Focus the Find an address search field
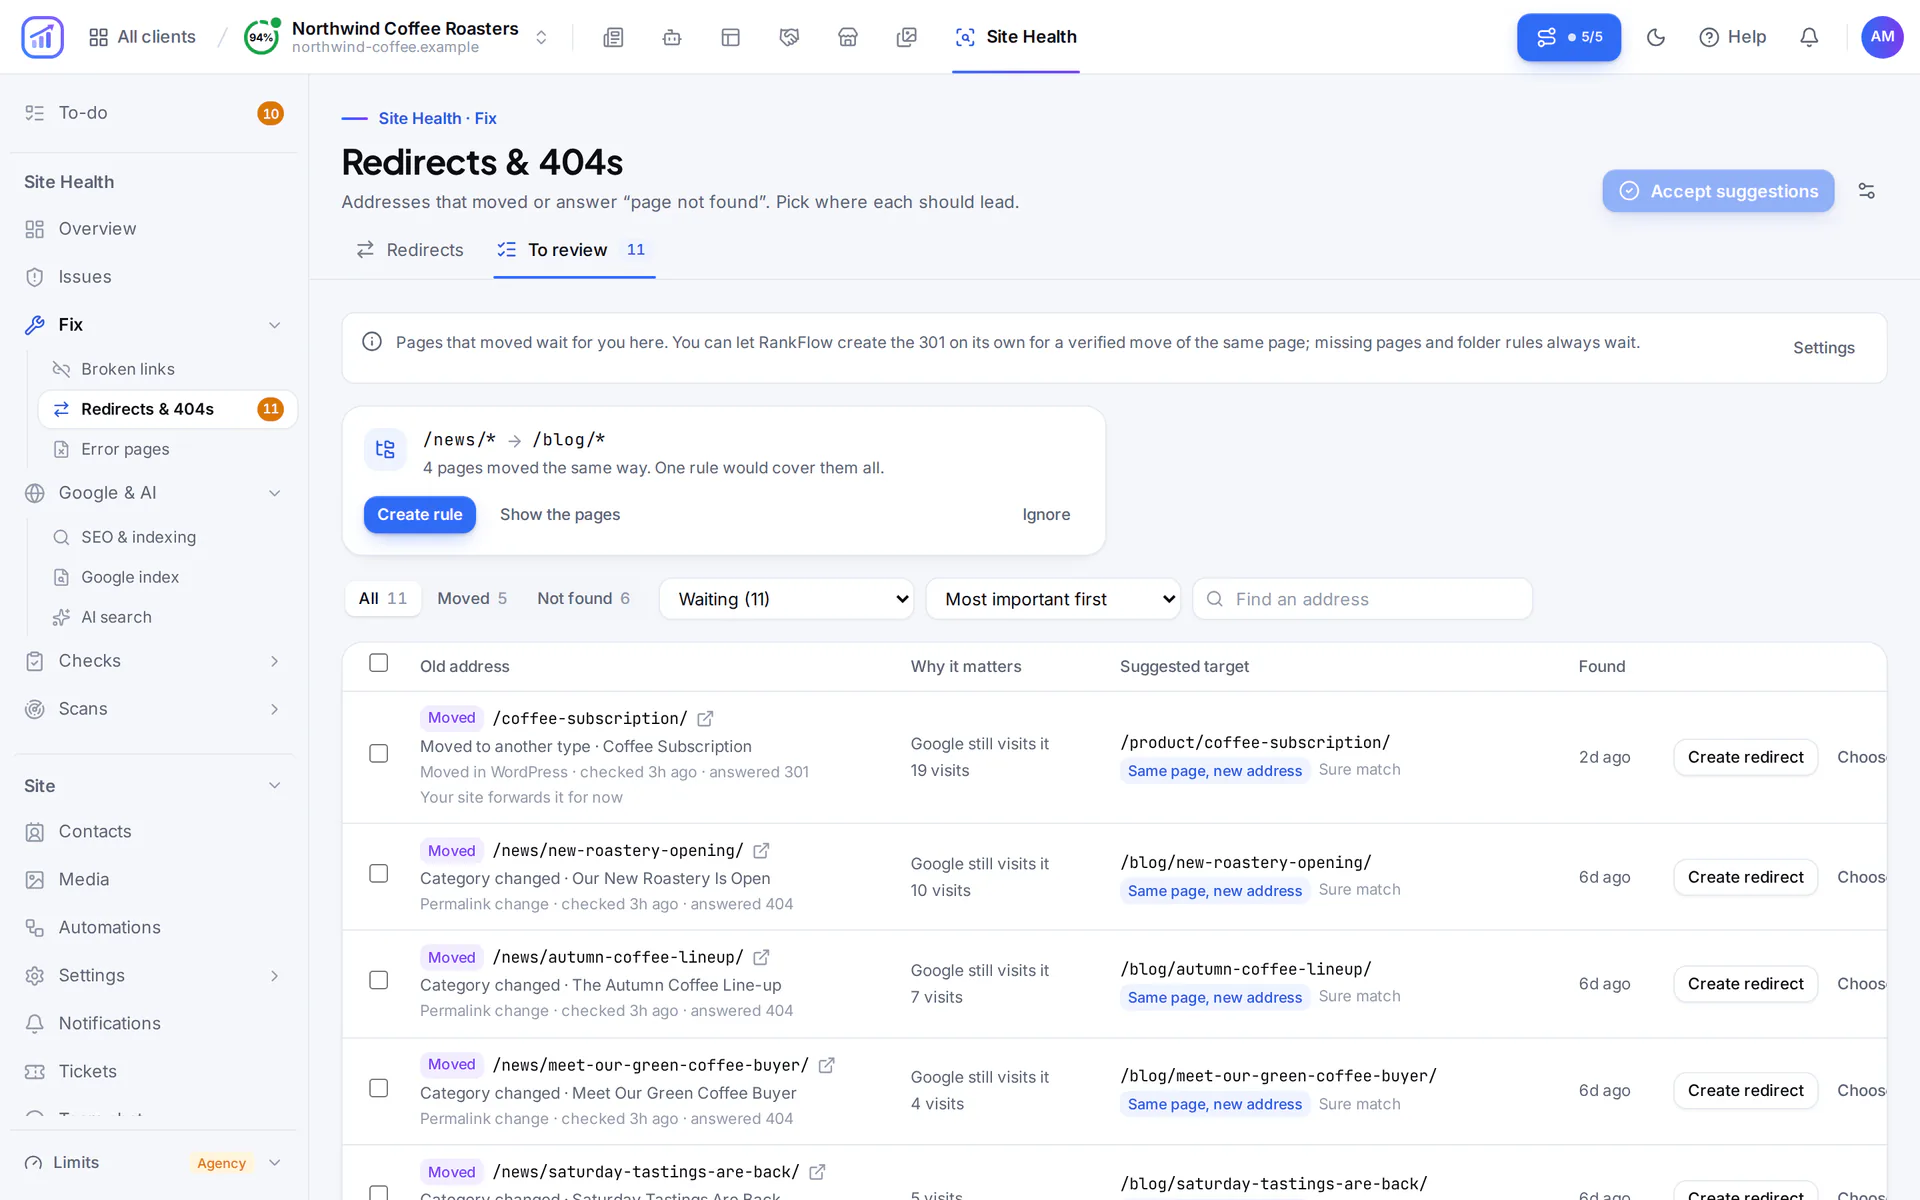Image resolution: width=1920 pixels, height=1200 pixels. pos(1362,599)
